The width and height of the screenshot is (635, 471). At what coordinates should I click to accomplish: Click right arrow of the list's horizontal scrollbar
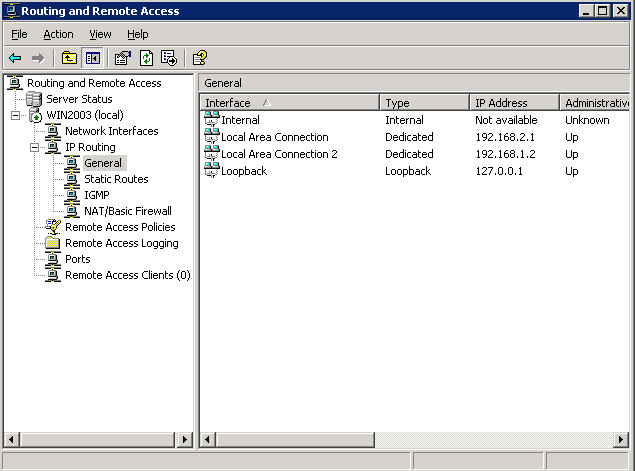point(625,439)
